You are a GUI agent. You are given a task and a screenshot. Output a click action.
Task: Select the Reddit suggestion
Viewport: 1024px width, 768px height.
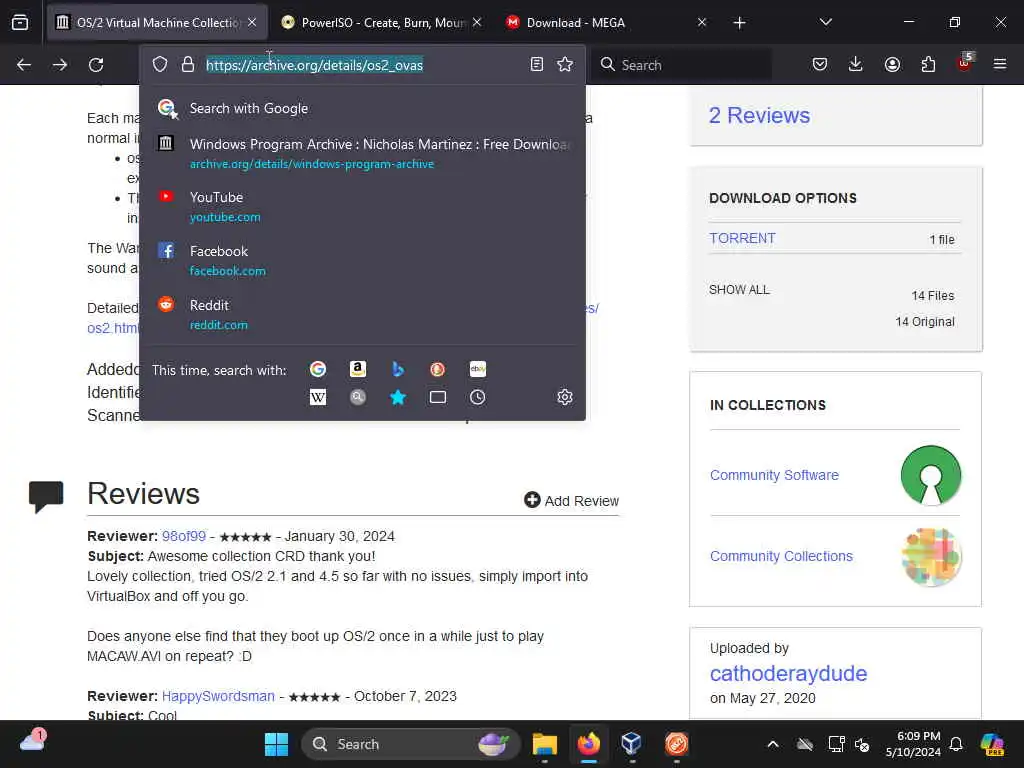[361, 314]
